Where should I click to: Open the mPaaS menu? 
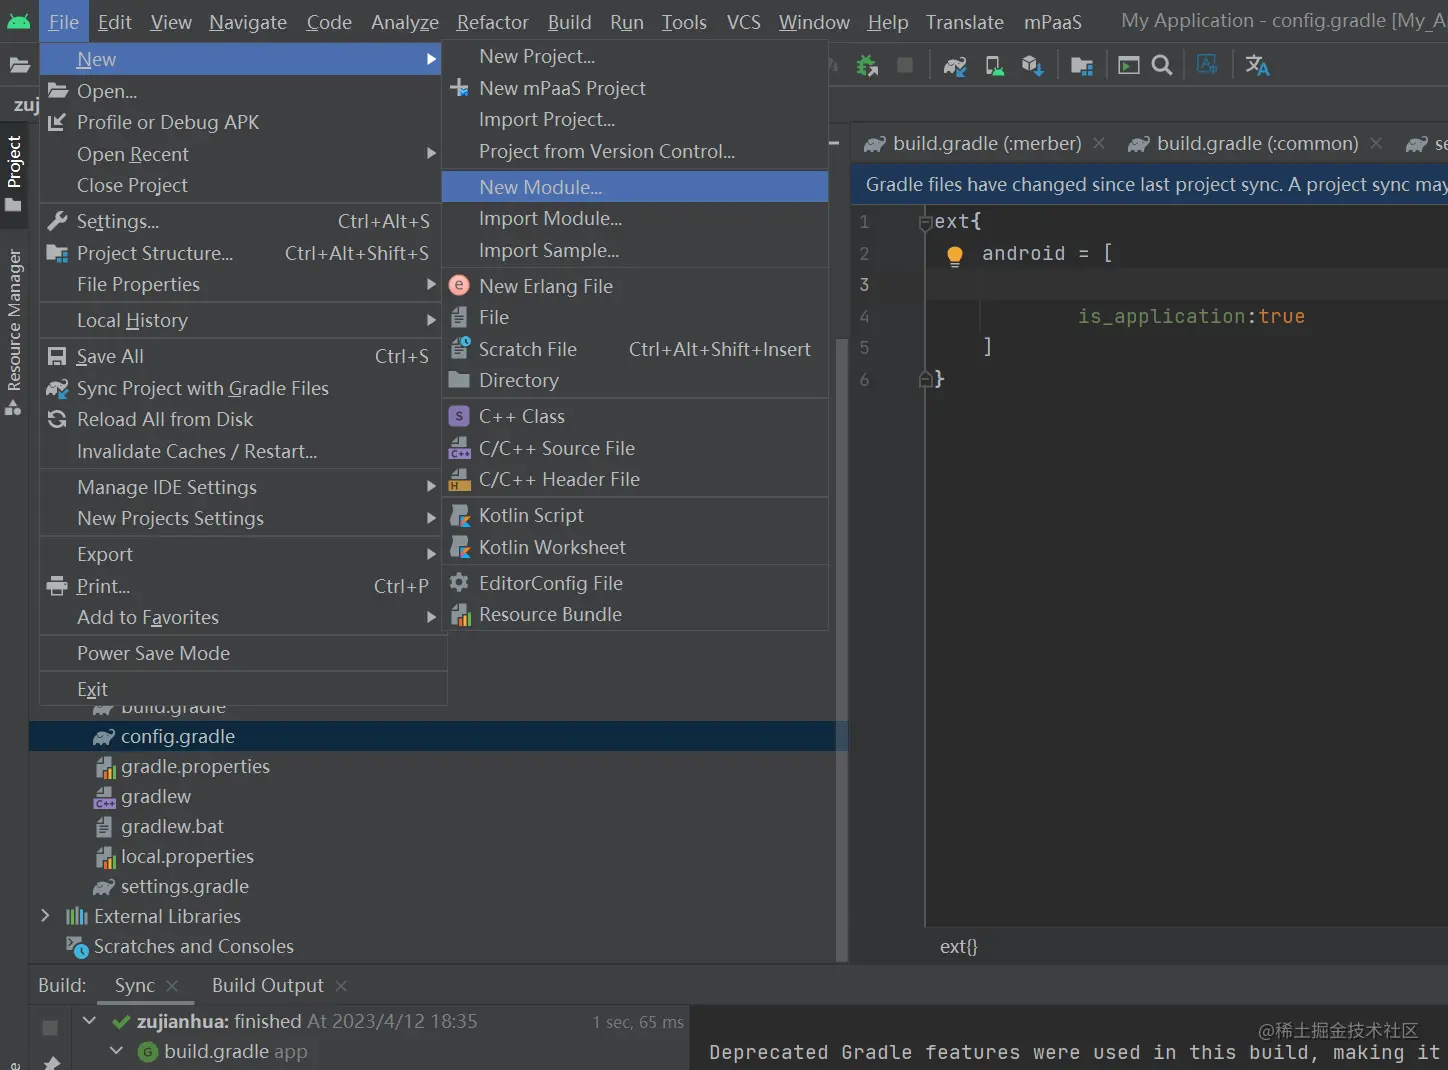click(1053, 22)
